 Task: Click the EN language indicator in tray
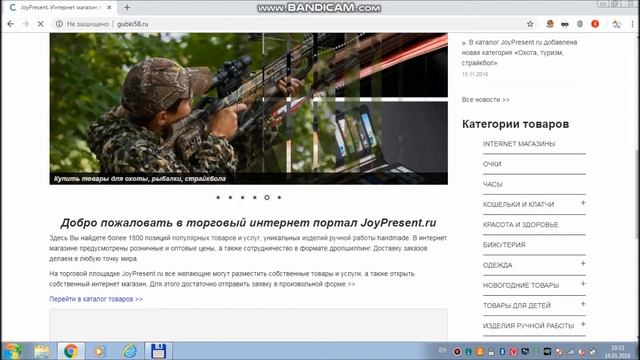coord(442,350)
